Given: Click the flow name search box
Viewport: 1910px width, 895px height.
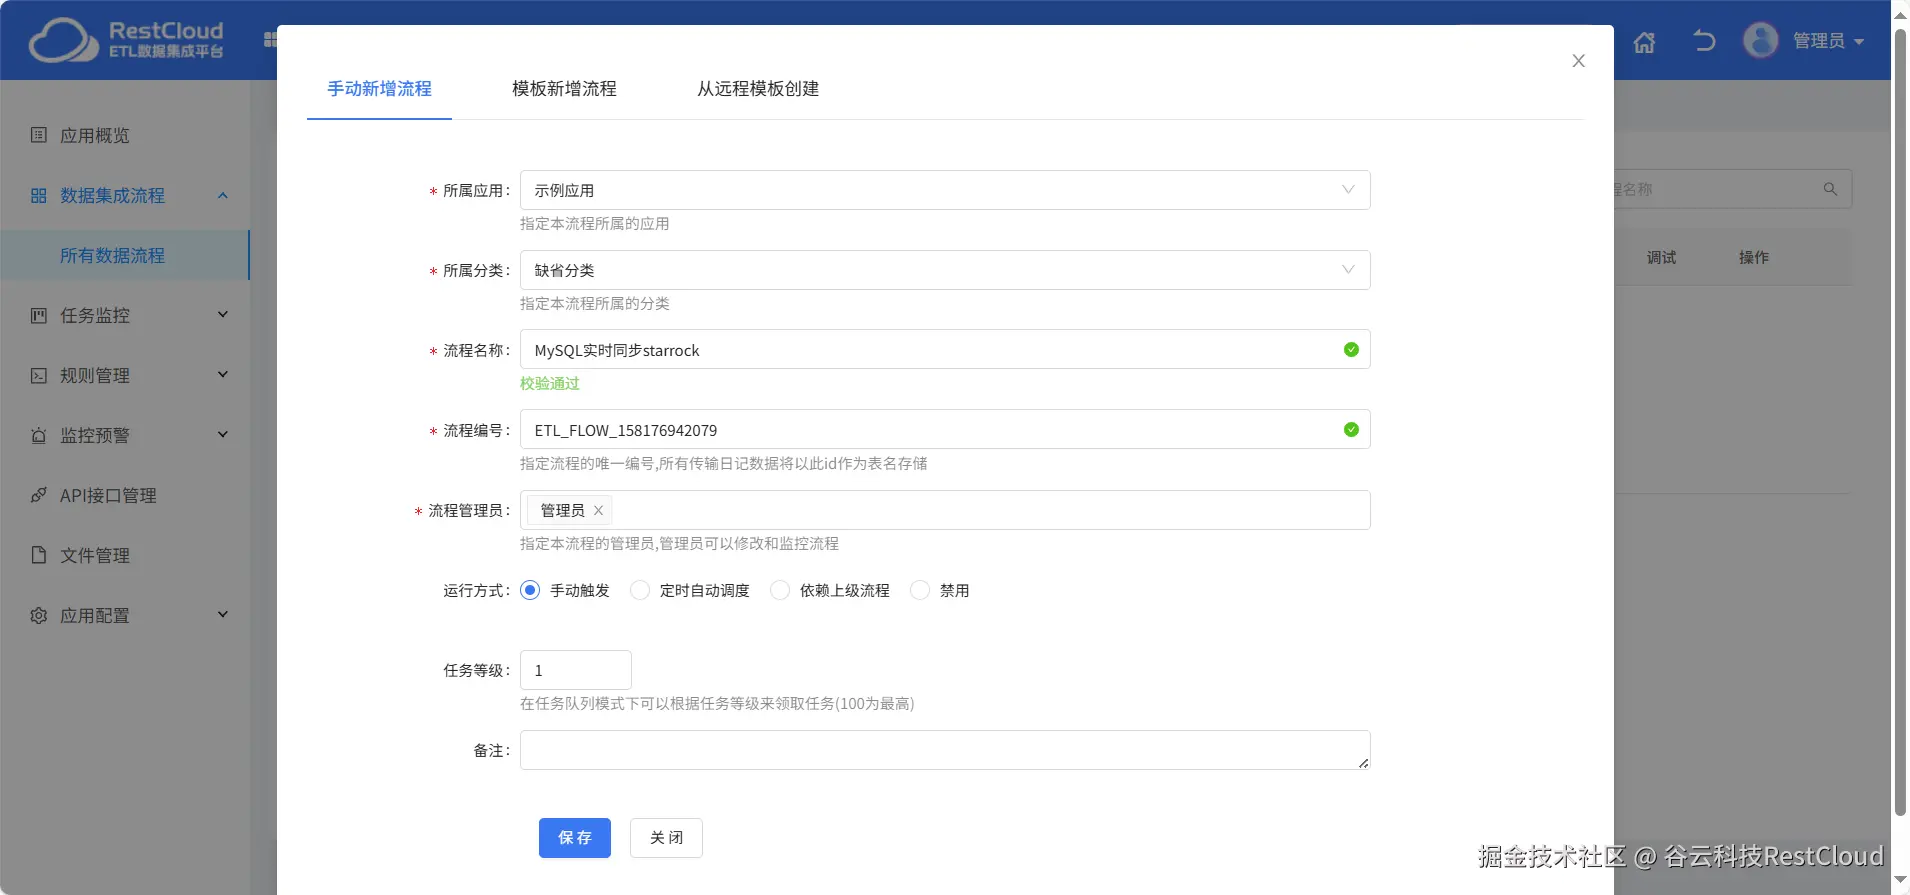Looking at the screenshot, I should (1733, 189).
